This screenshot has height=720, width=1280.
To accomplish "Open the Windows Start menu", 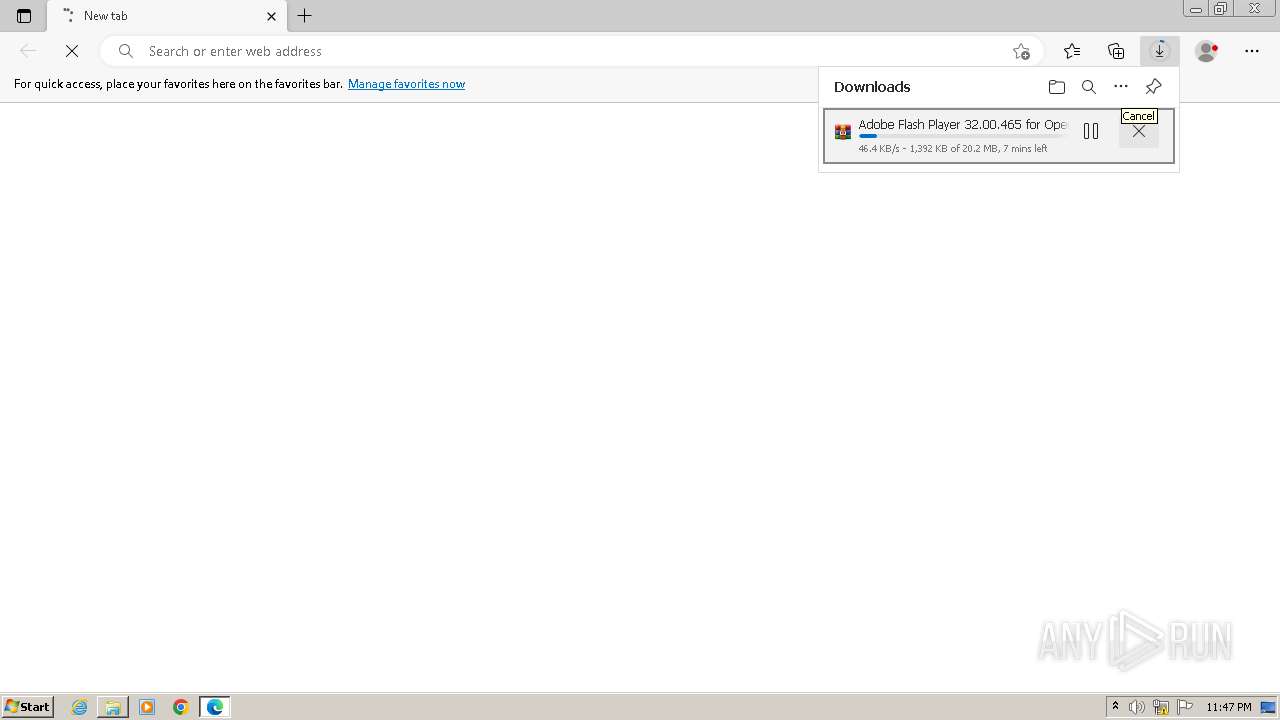I will (28, 707).
